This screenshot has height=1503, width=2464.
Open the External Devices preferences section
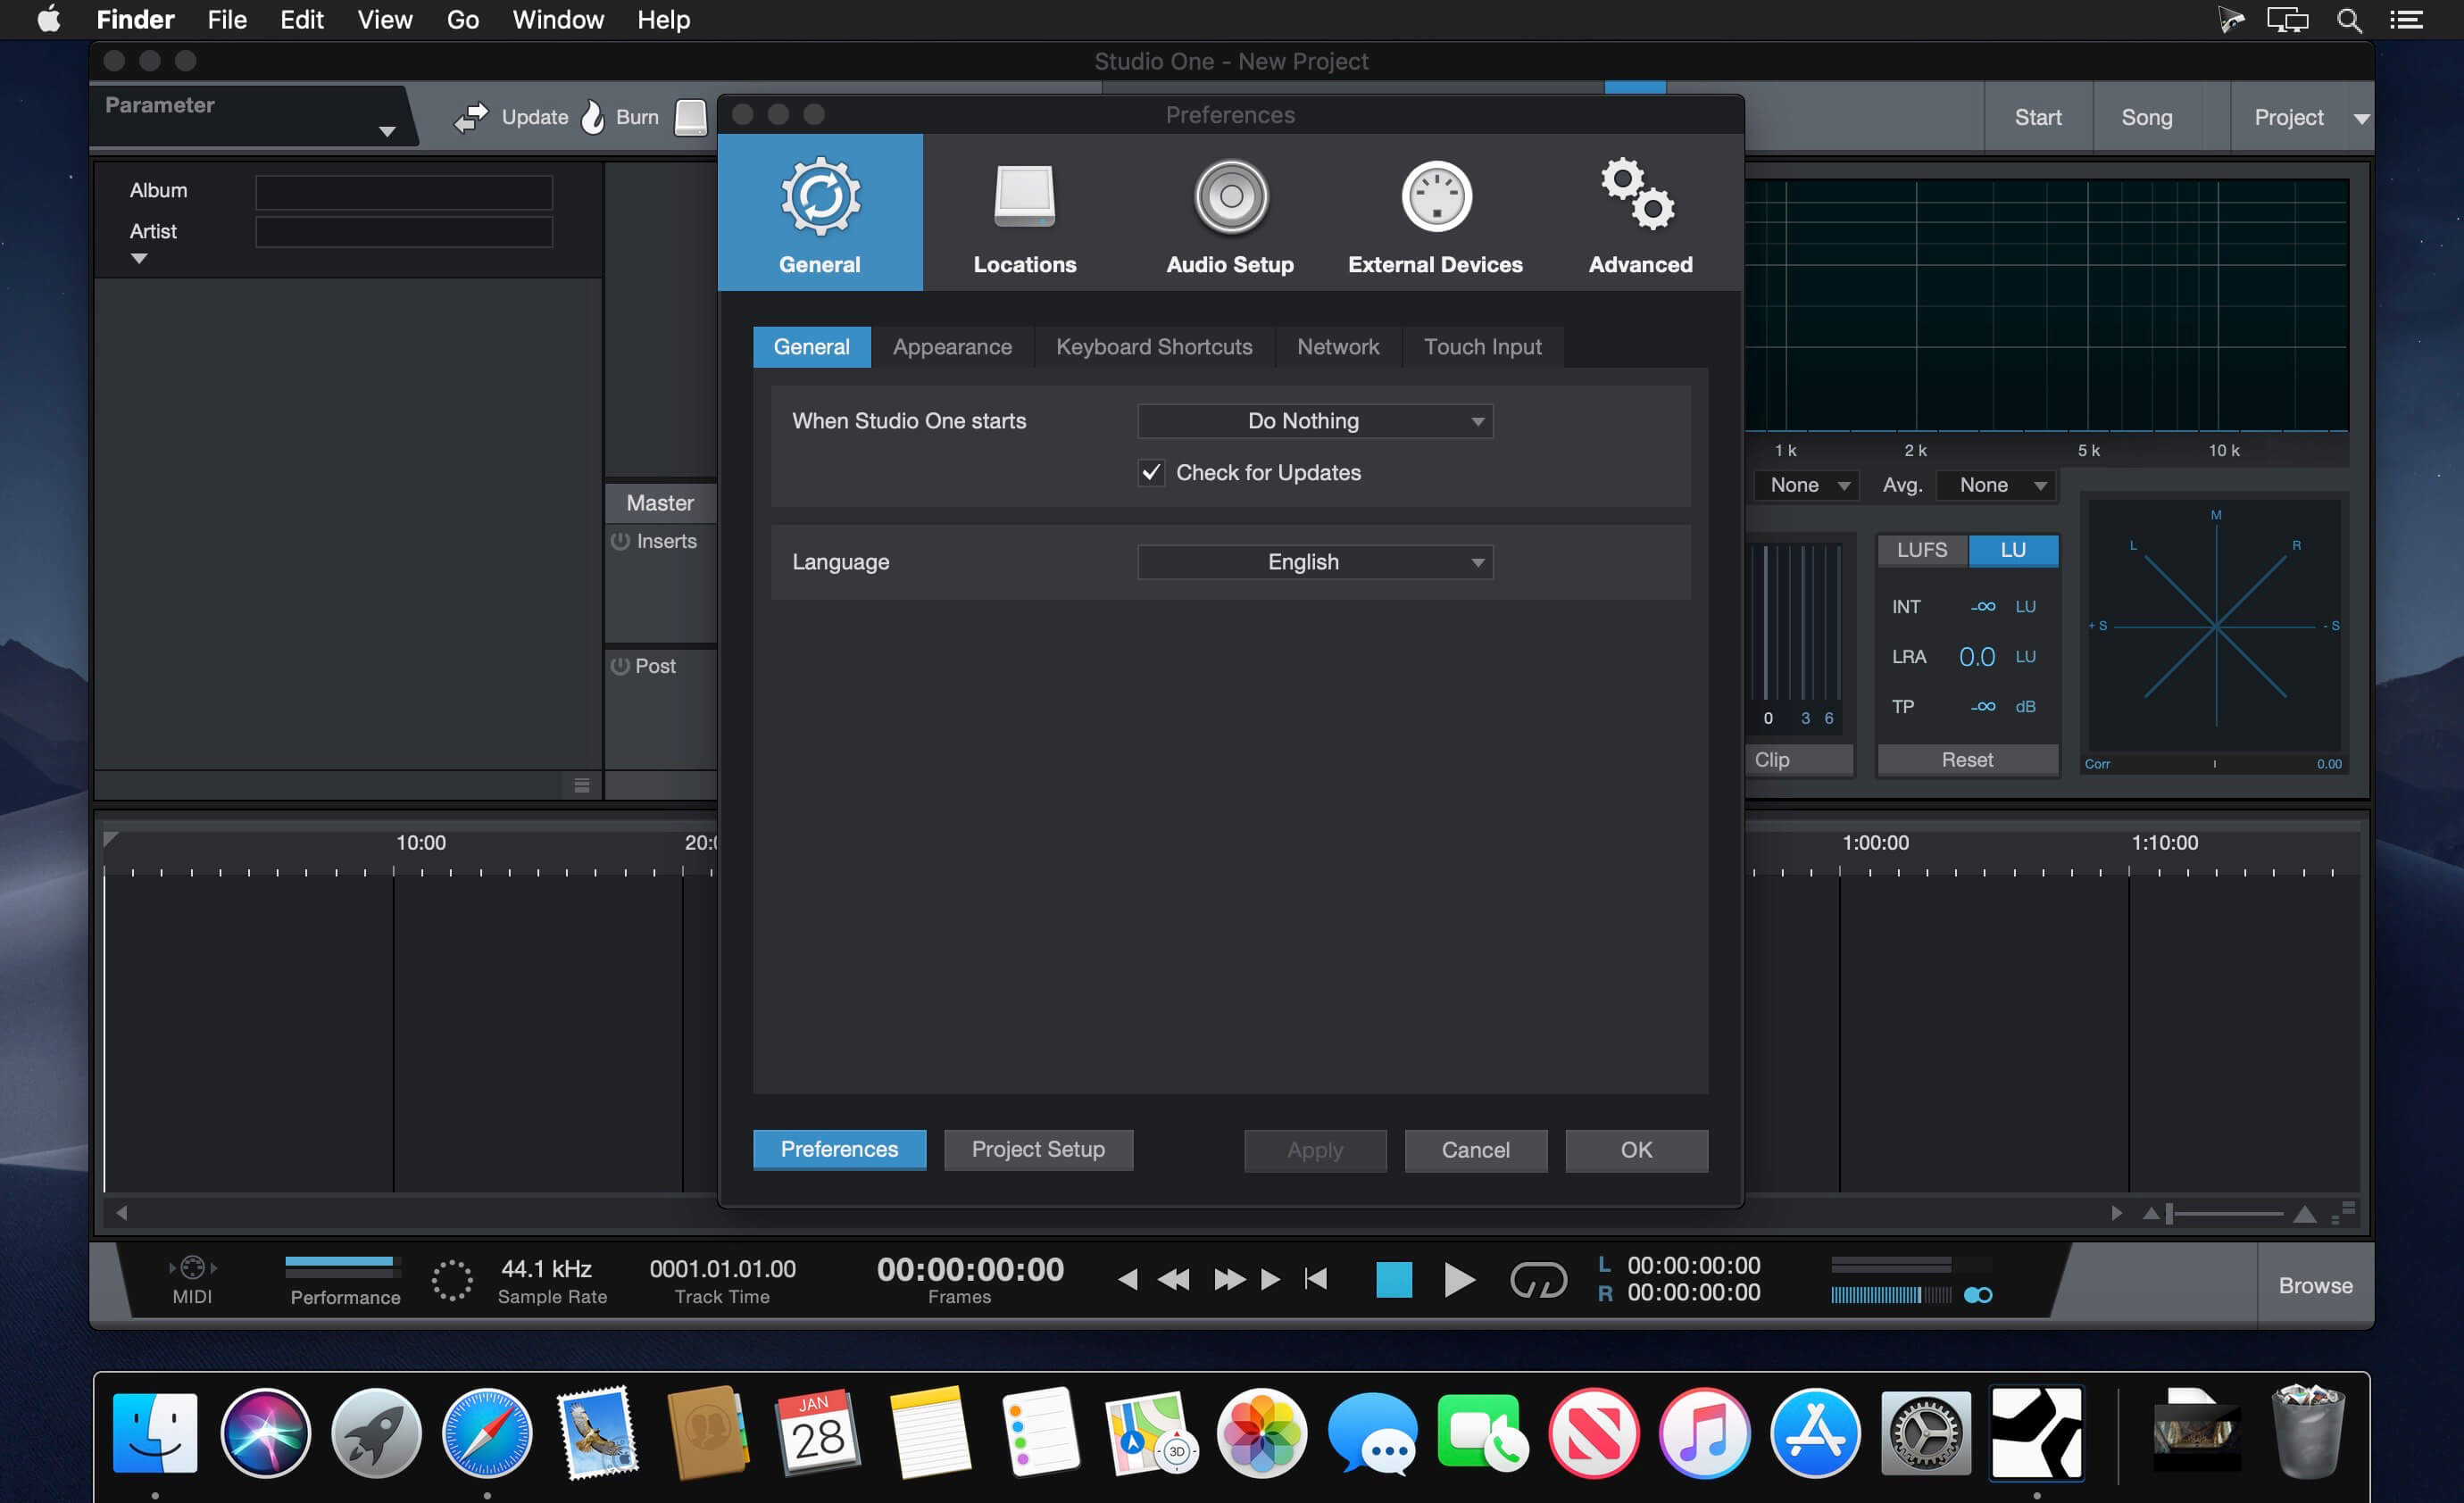pyautogui.click(x=1435, y=213)
